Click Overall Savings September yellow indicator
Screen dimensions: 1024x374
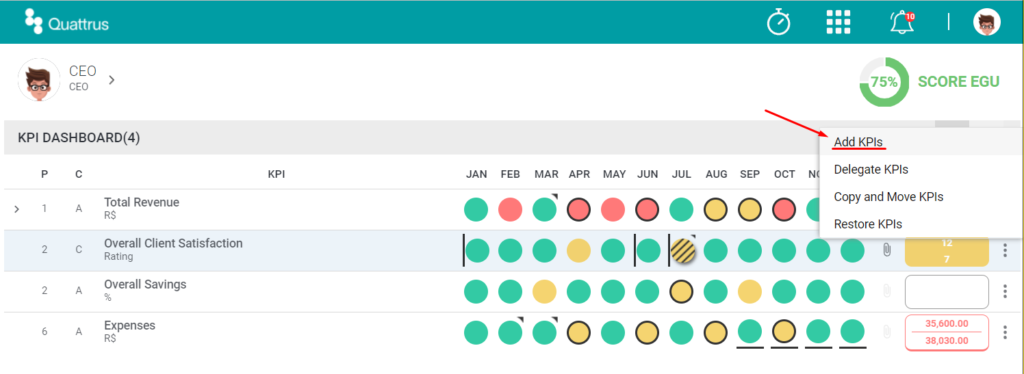pos(750,292)
